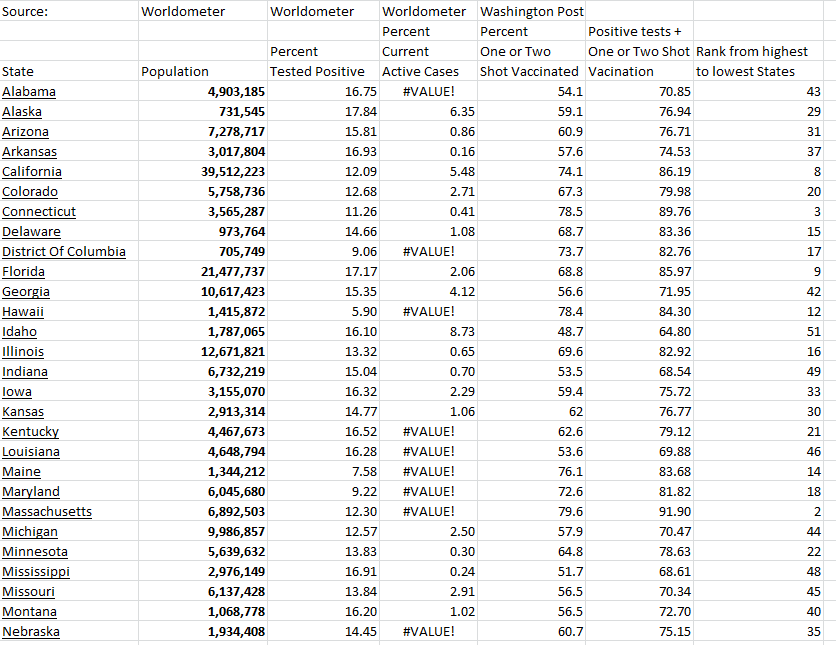Follow the Kentucky hyperlink
Screen dimensions: 836x645
(31, 432)
